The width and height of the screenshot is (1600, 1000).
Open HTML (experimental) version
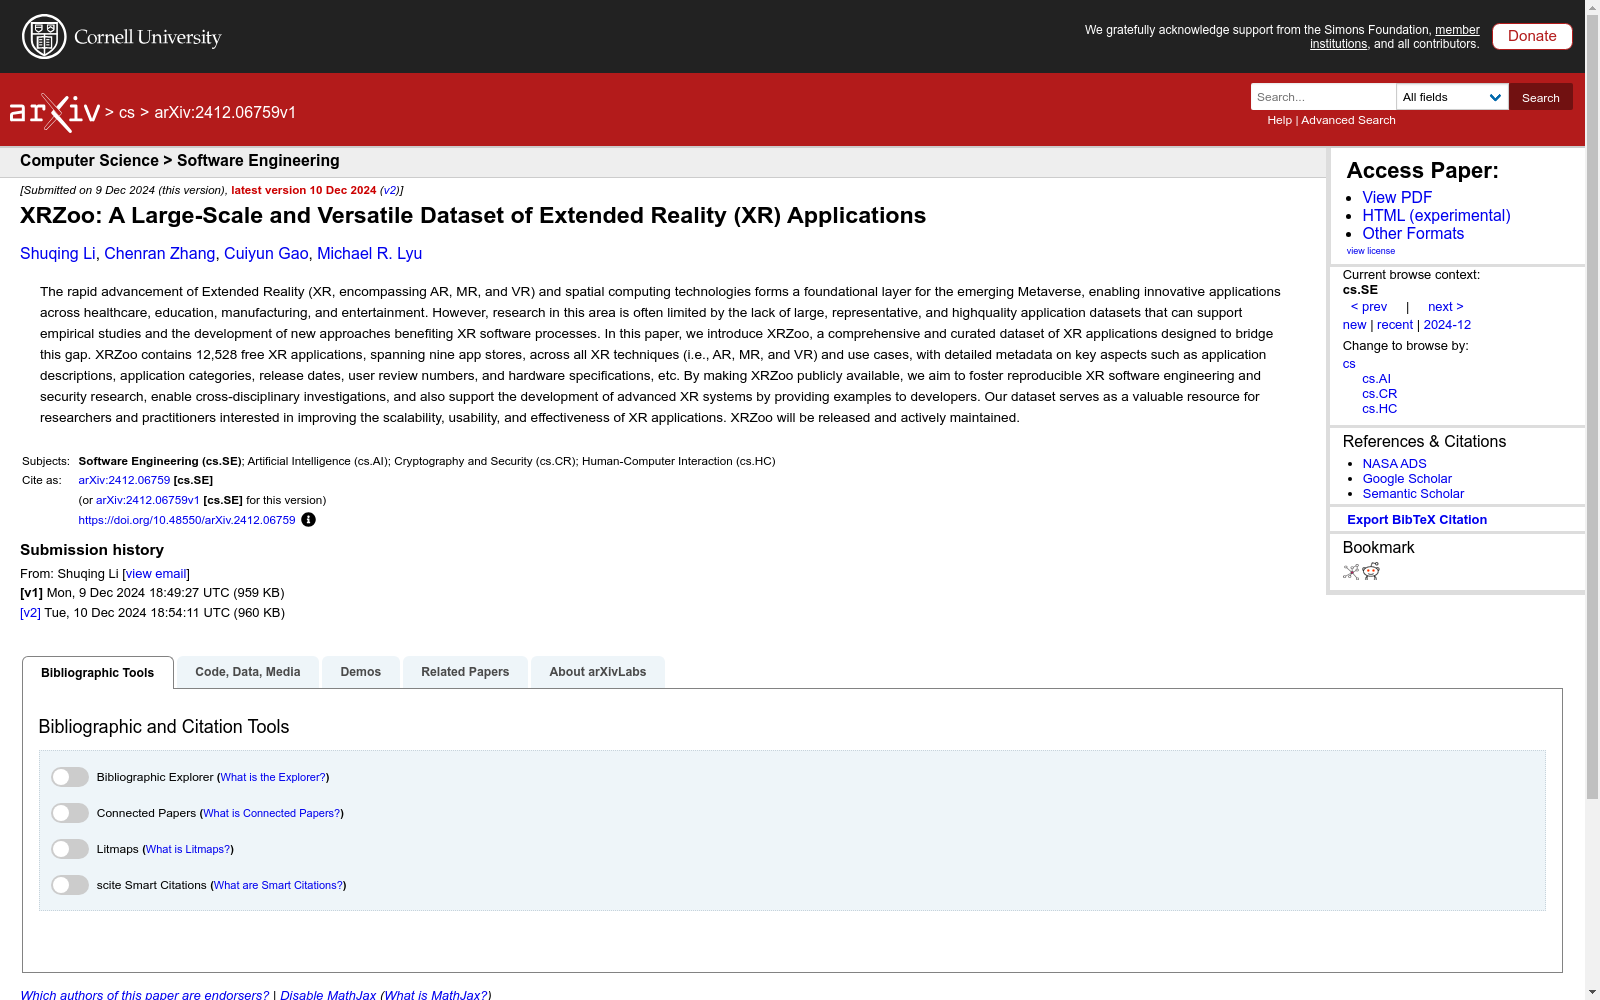1436,216
